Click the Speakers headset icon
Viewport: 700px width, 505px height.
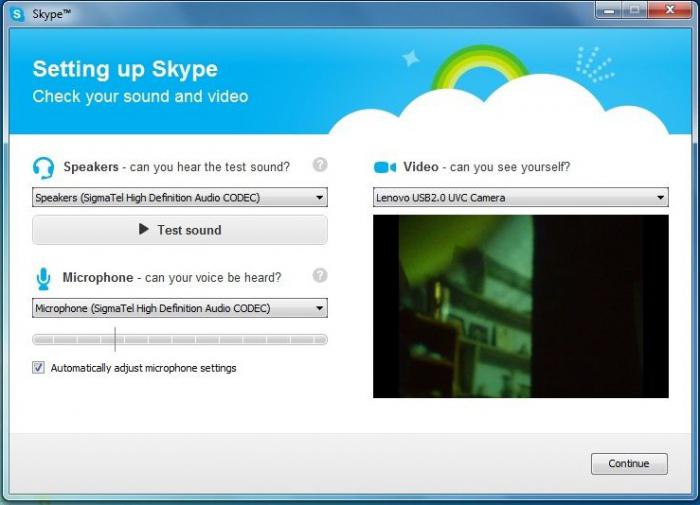pyautogui.click(x=43, y=167)
